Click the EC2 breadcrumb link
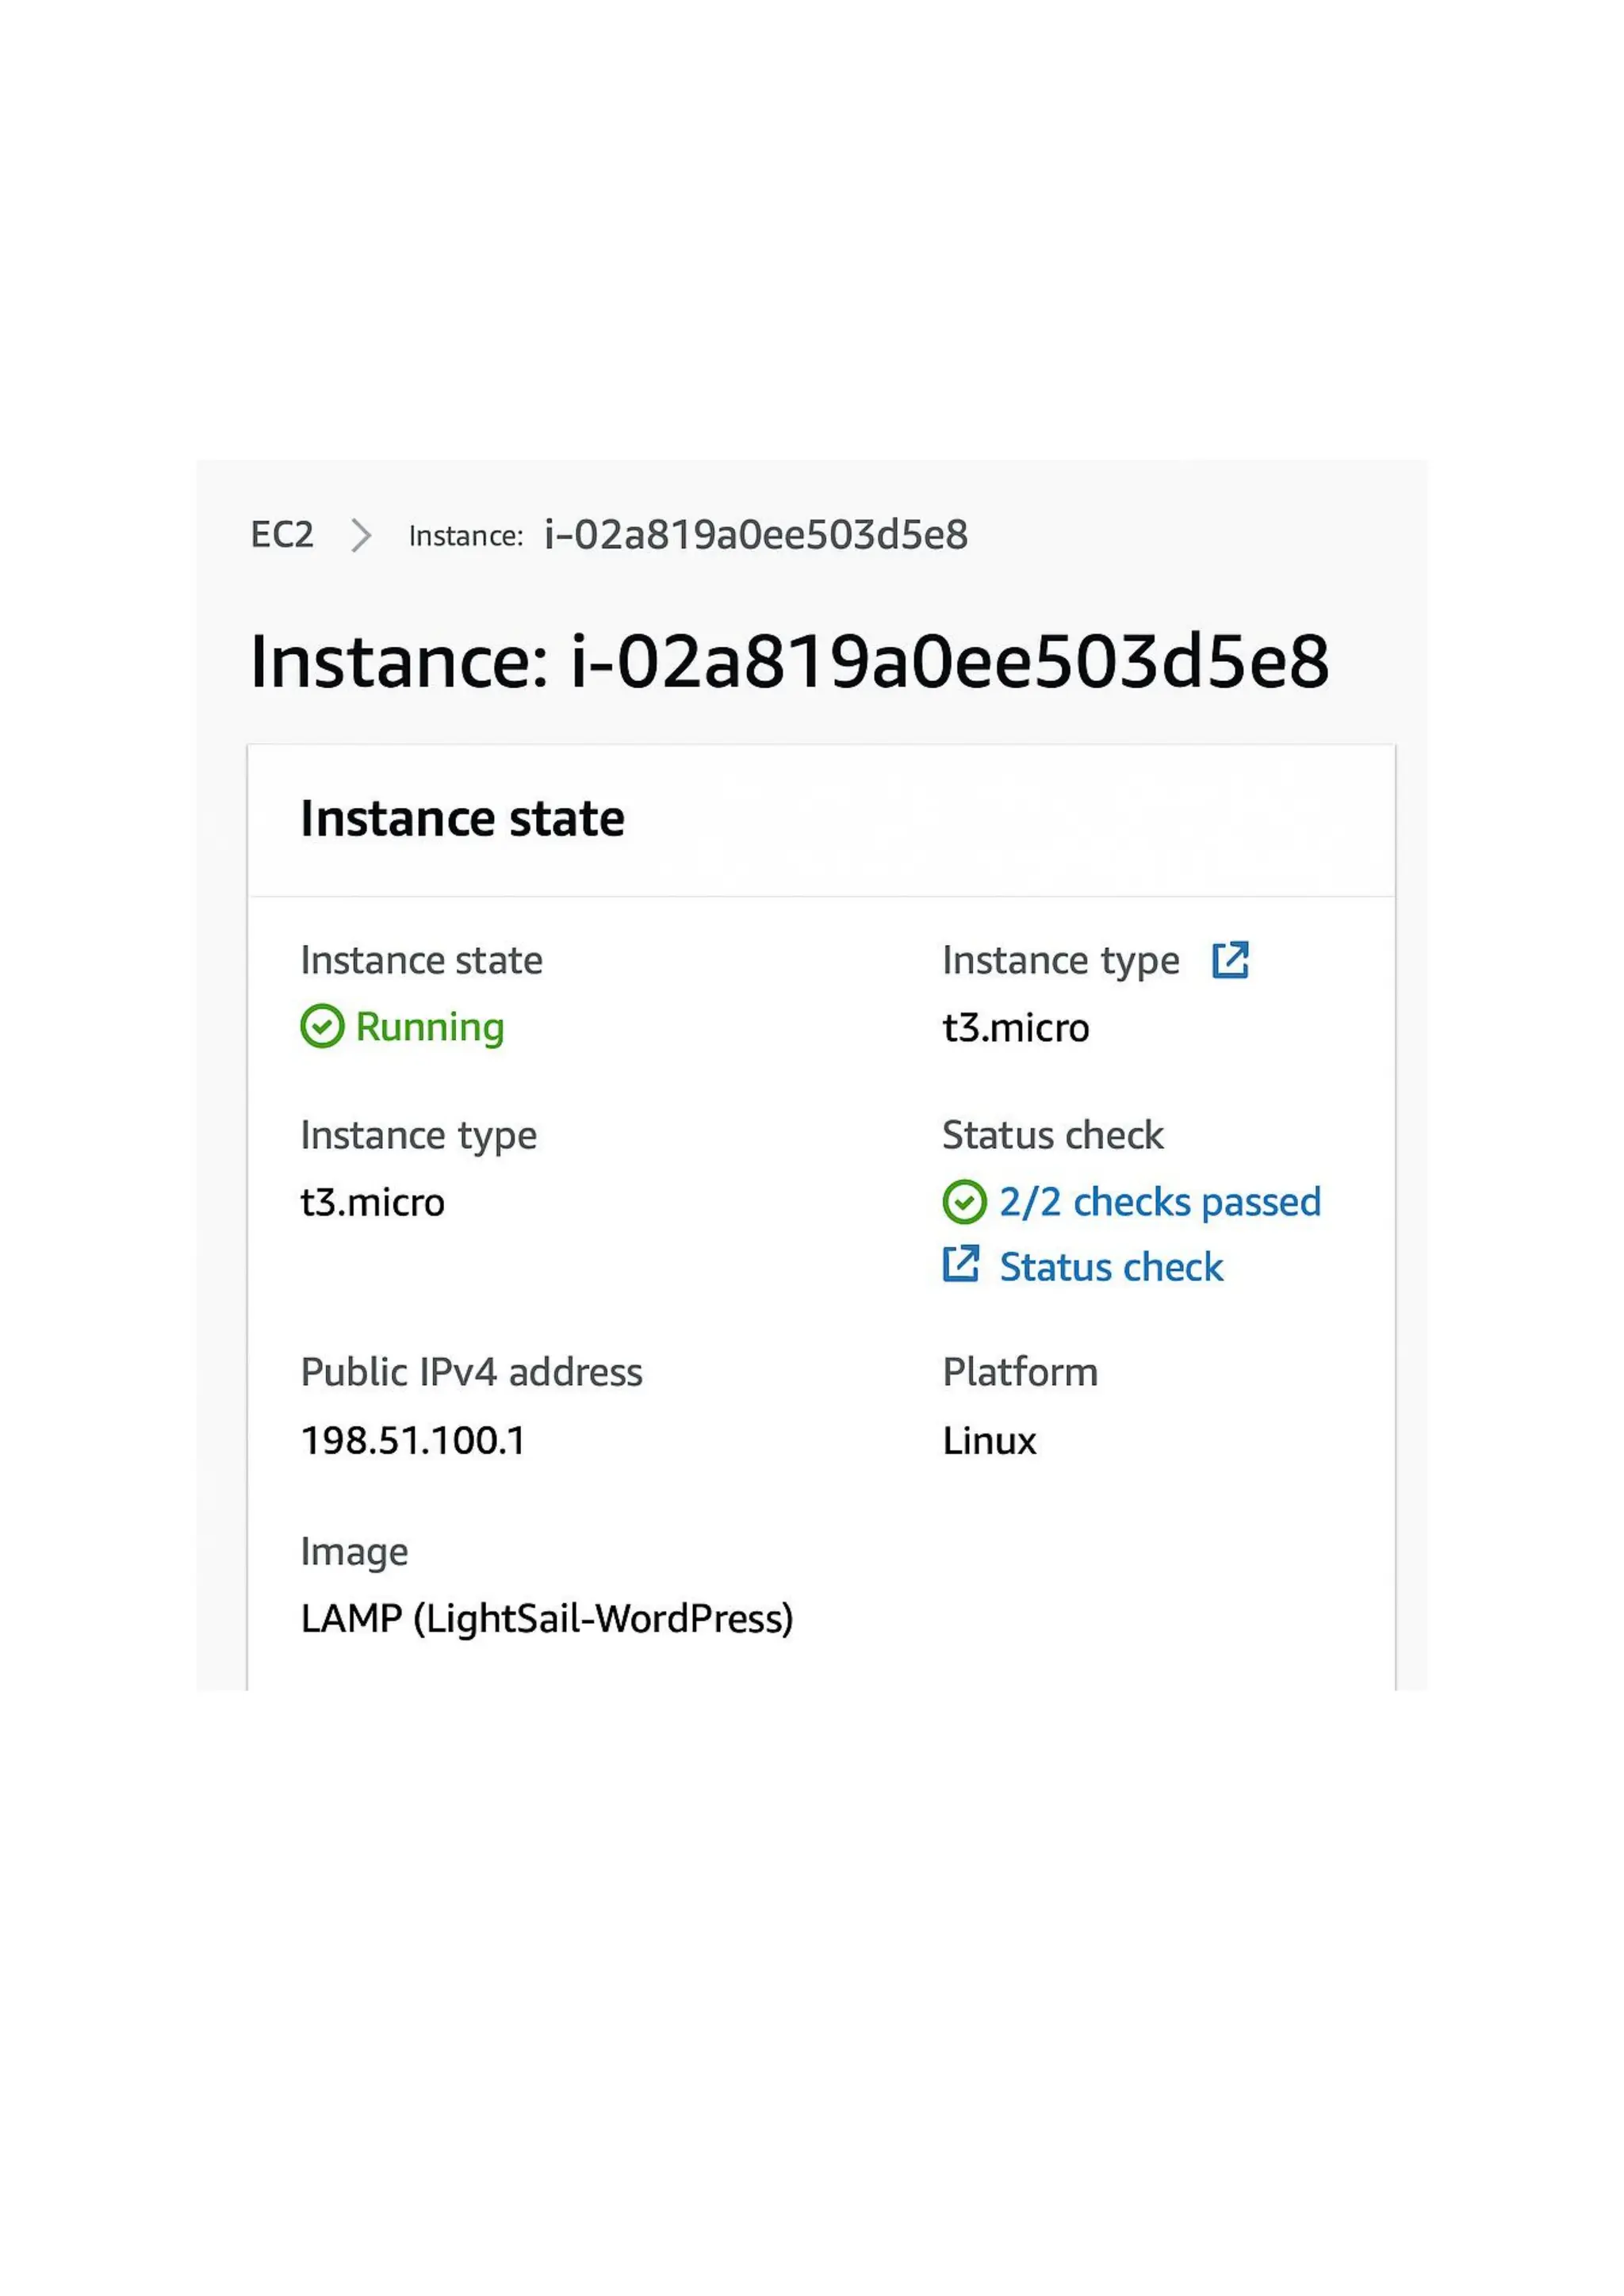Screen dimensions: 1624x2296 pos(282,535)
